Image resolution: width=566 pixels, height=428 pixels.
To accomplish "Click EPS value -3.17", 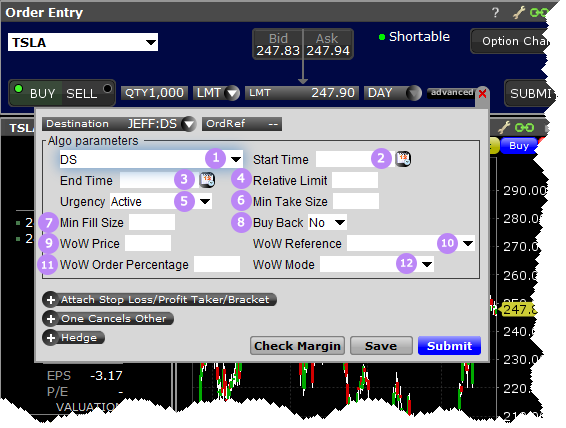I will (x=106, y=376).
